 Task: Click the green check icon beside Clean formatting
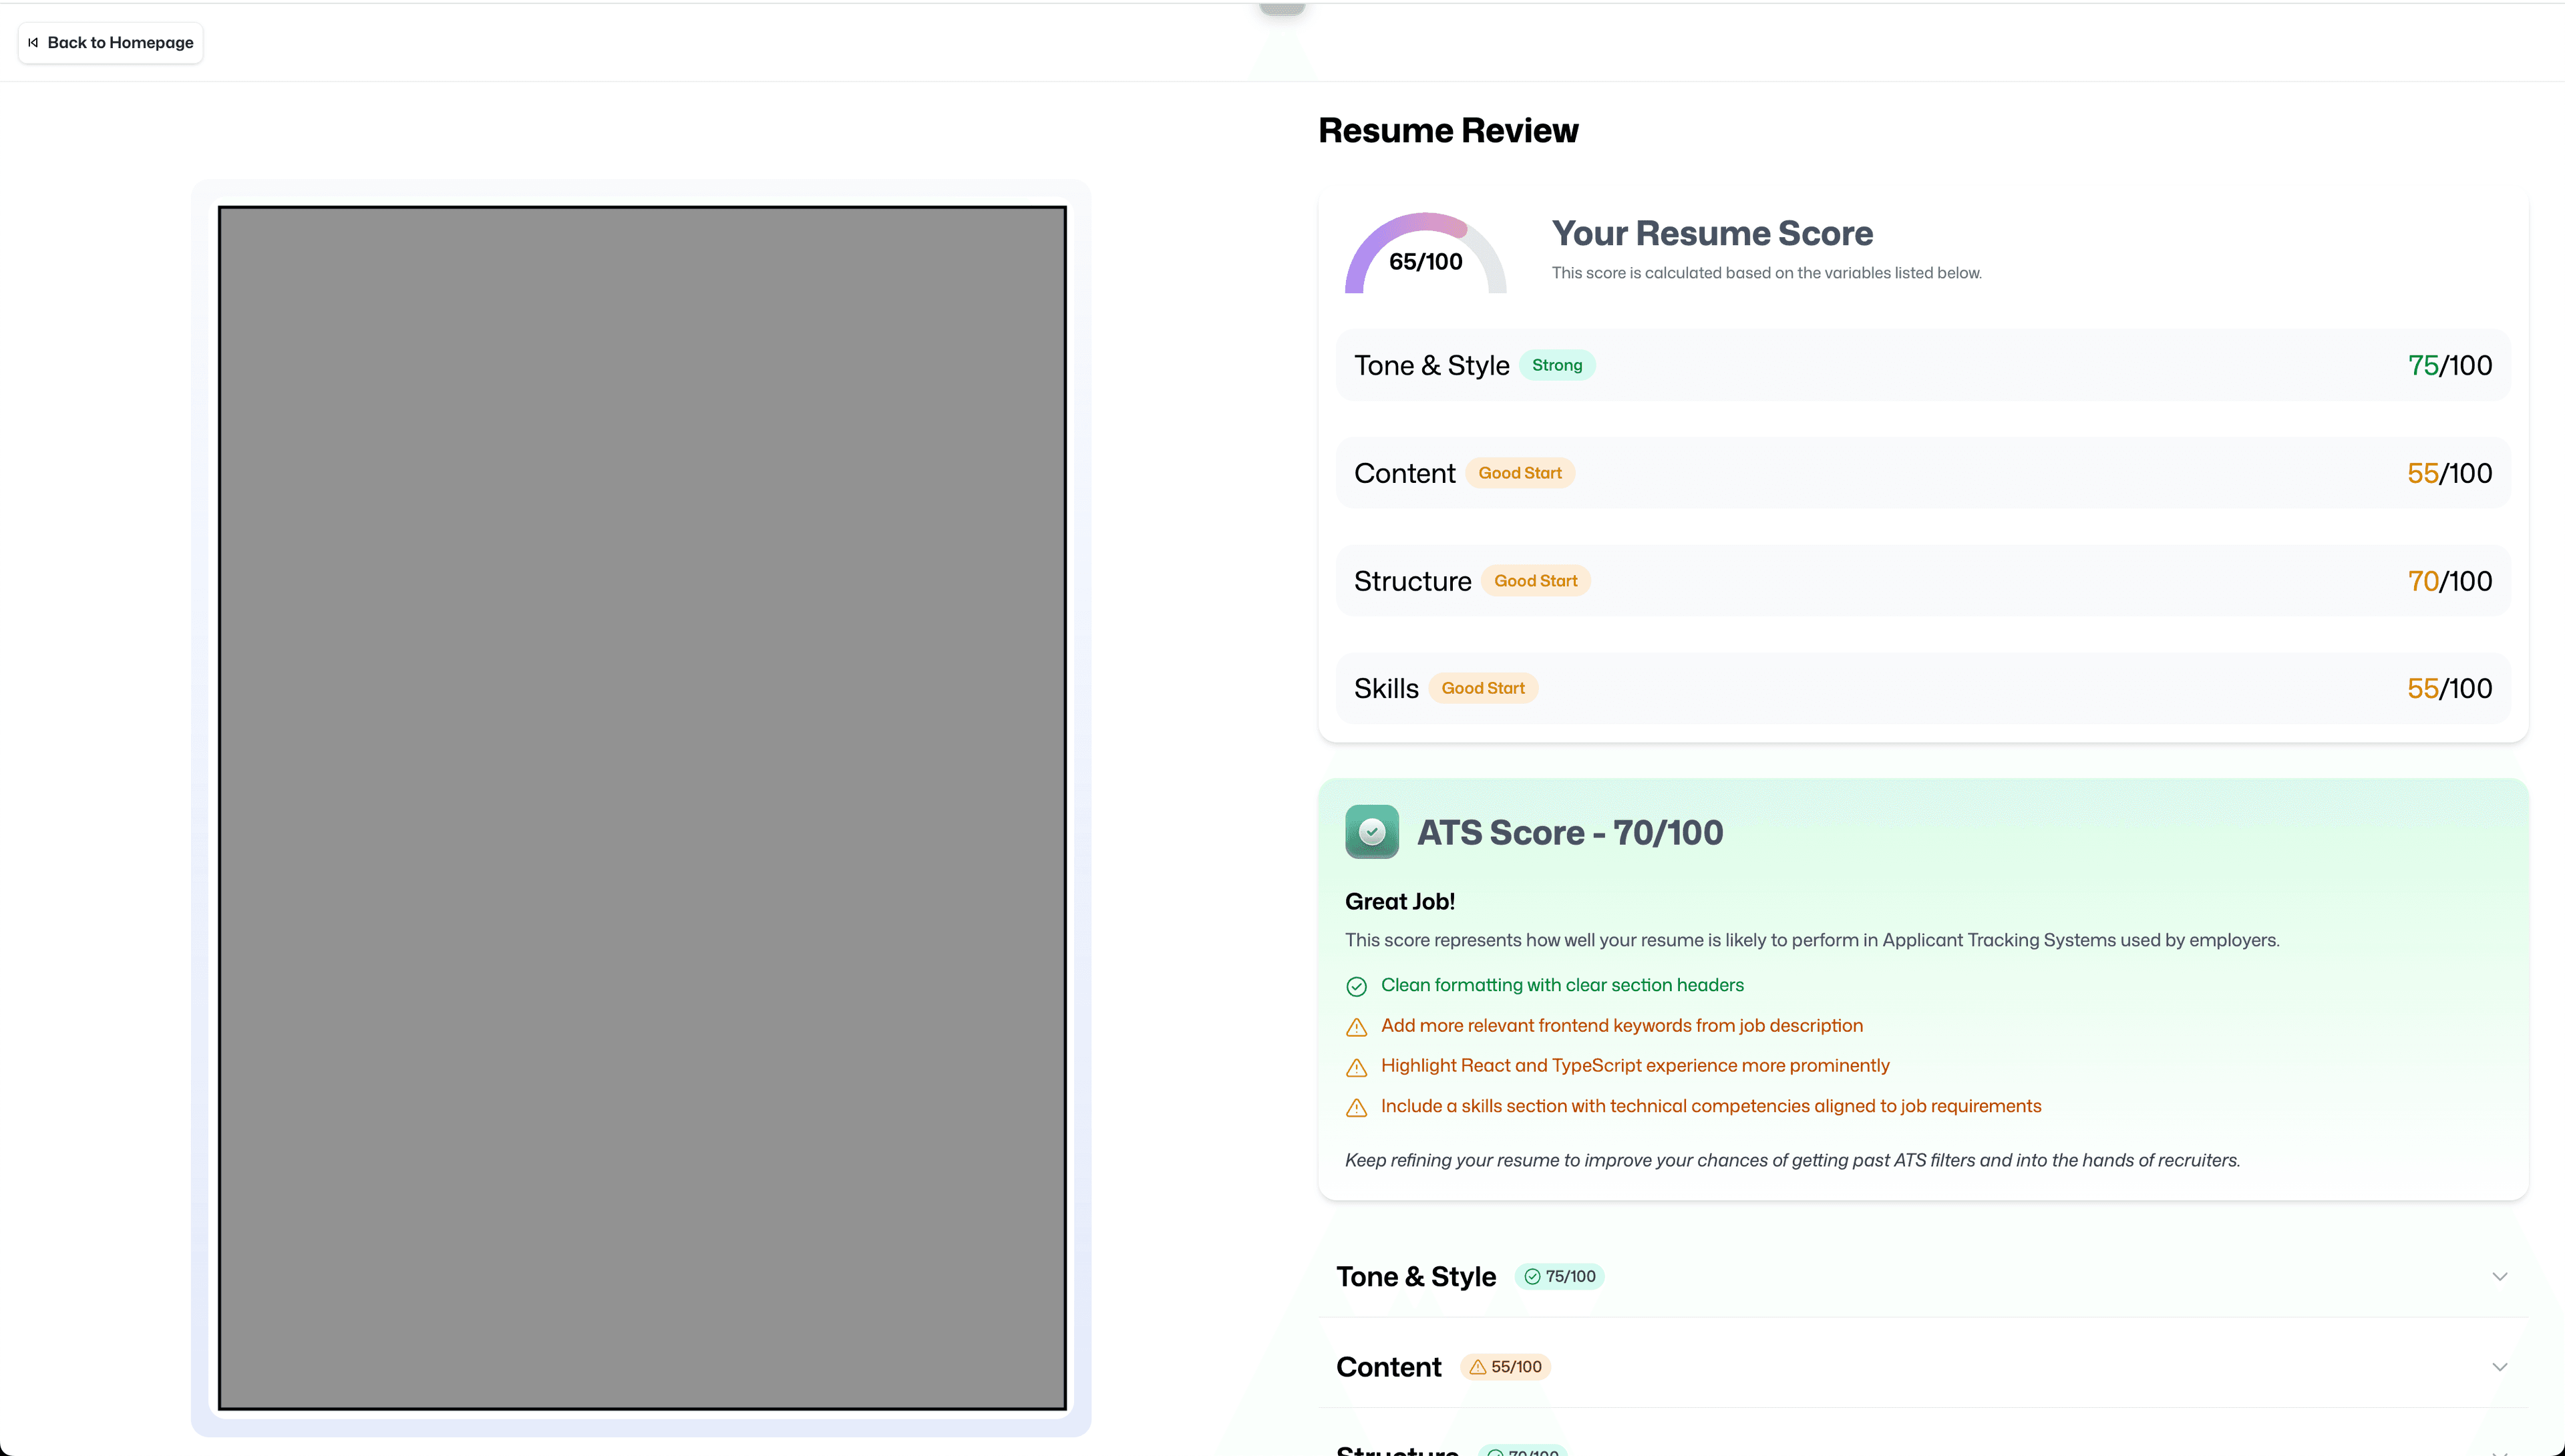tap(1356, 986)
